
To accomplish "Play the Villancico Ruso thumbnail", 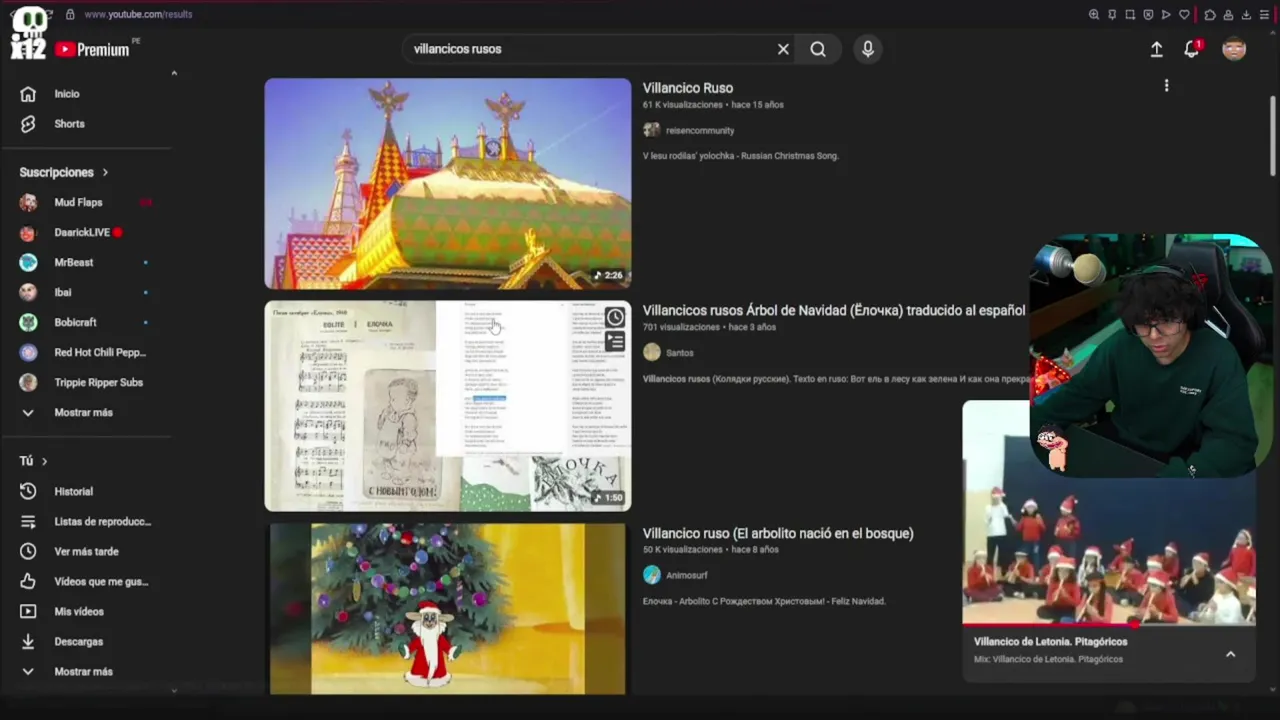I will (448, 184).
